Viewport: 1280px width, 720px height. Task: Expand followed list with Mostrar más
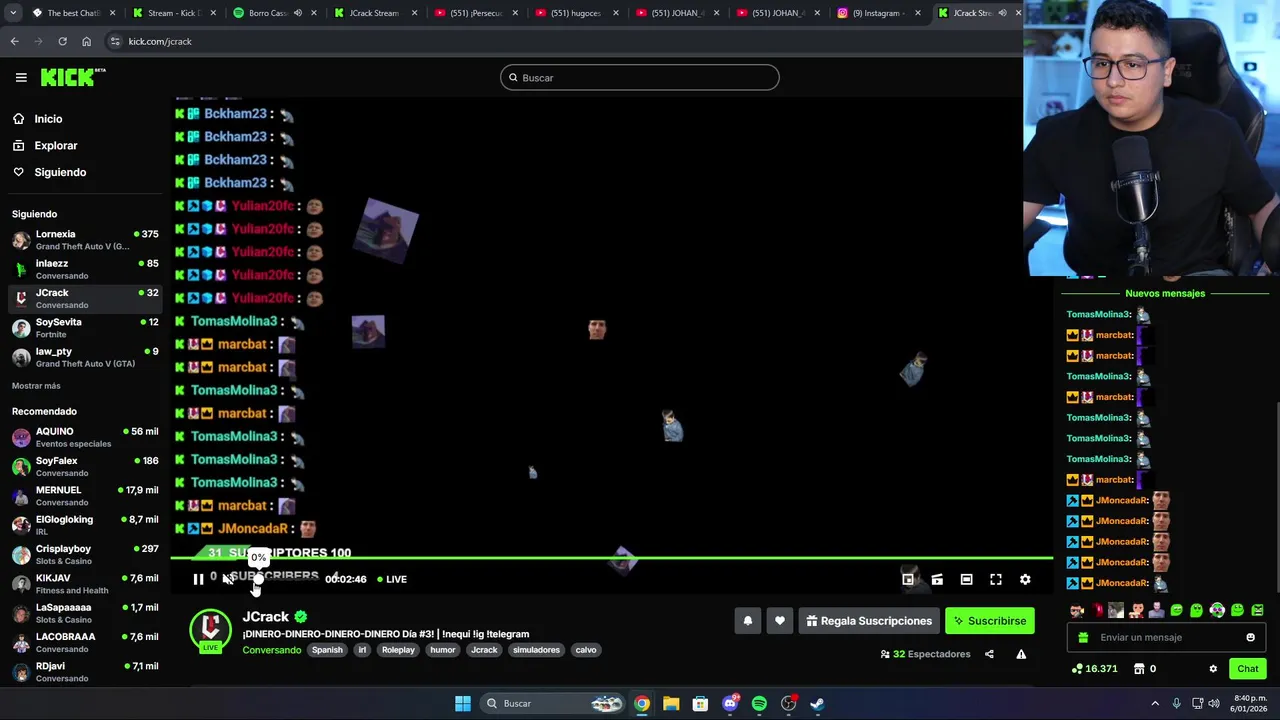36,386
